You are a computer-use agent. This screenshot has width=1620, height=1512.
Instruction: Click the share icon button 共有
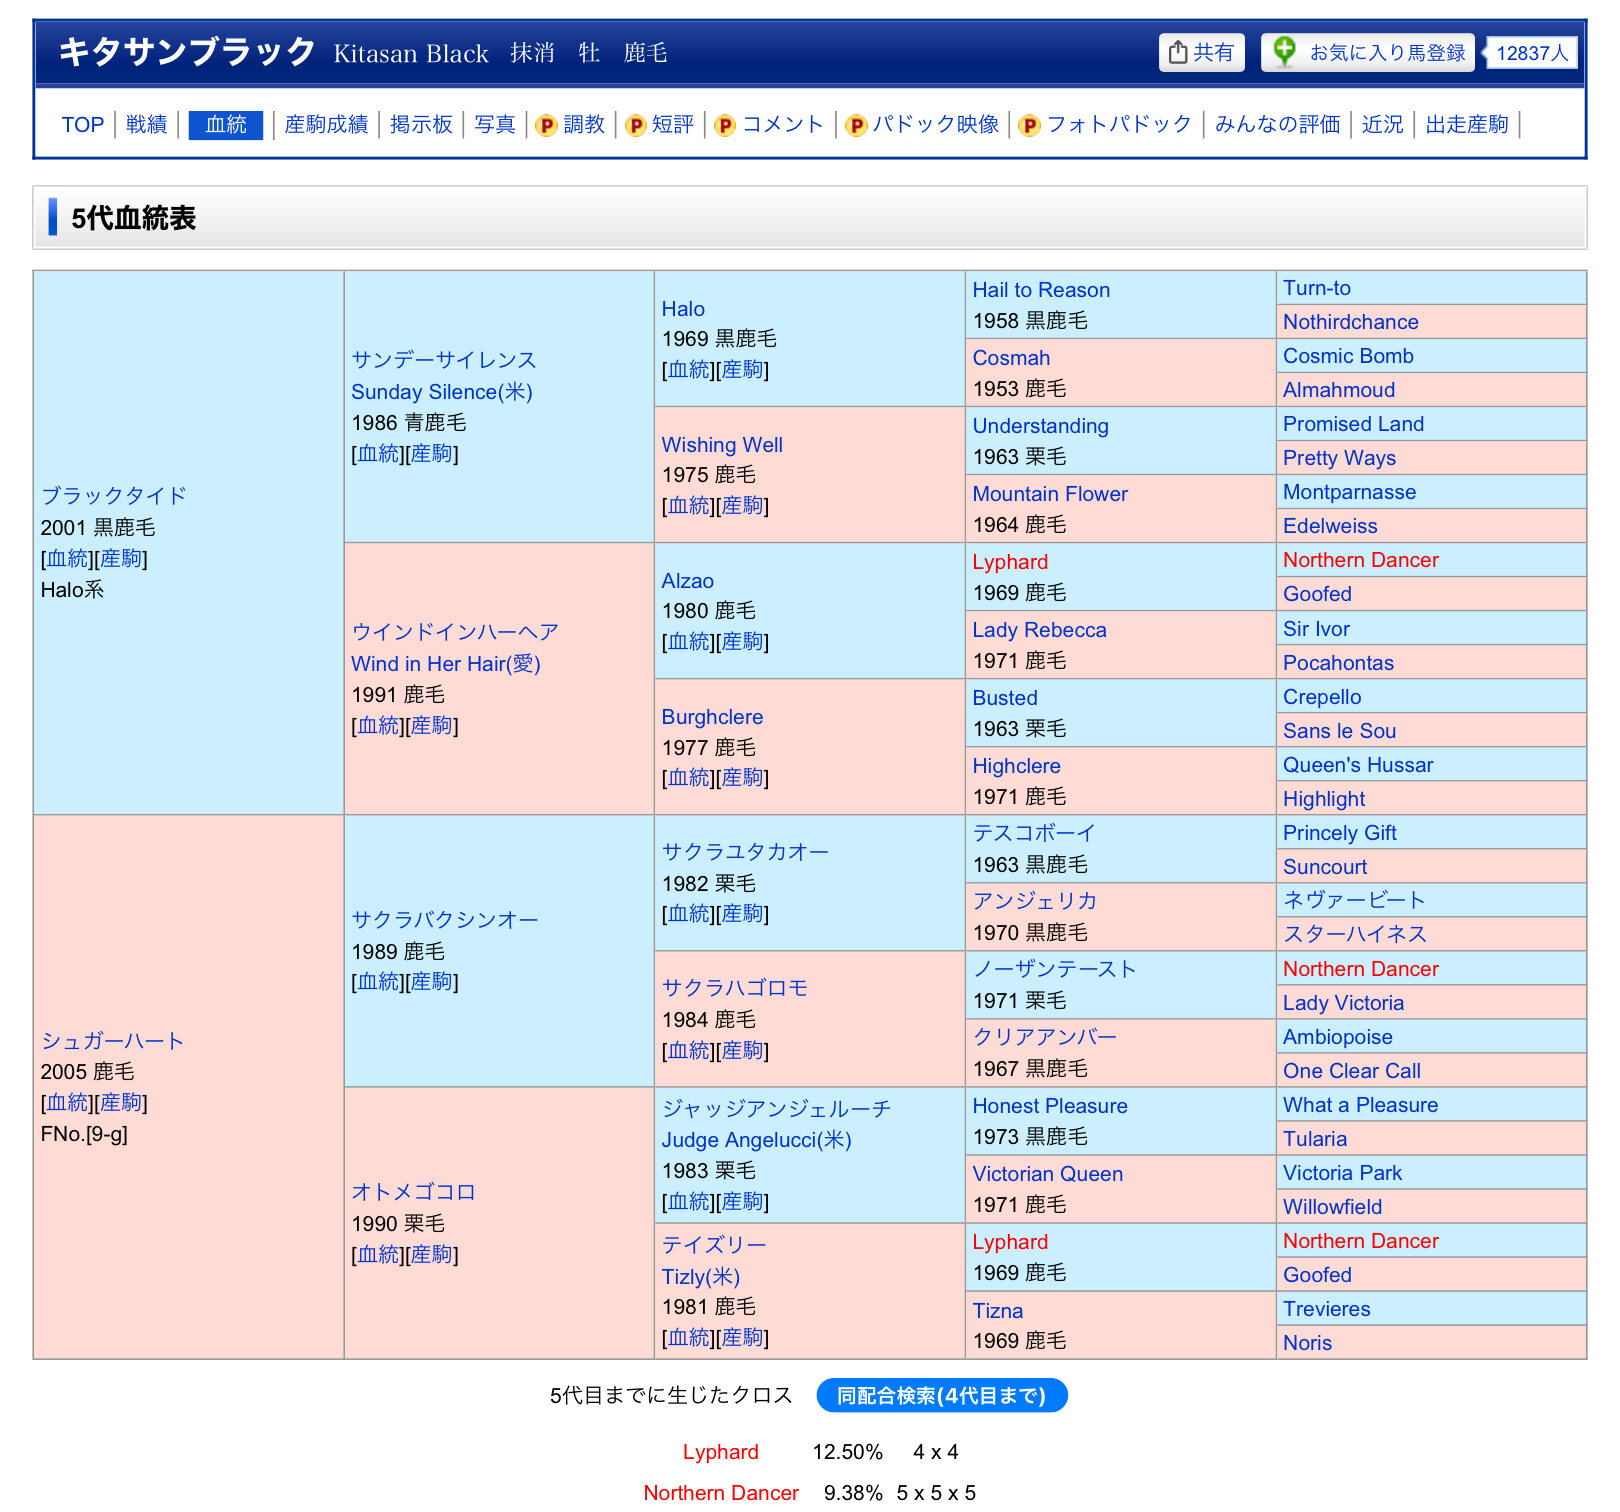1202,52
